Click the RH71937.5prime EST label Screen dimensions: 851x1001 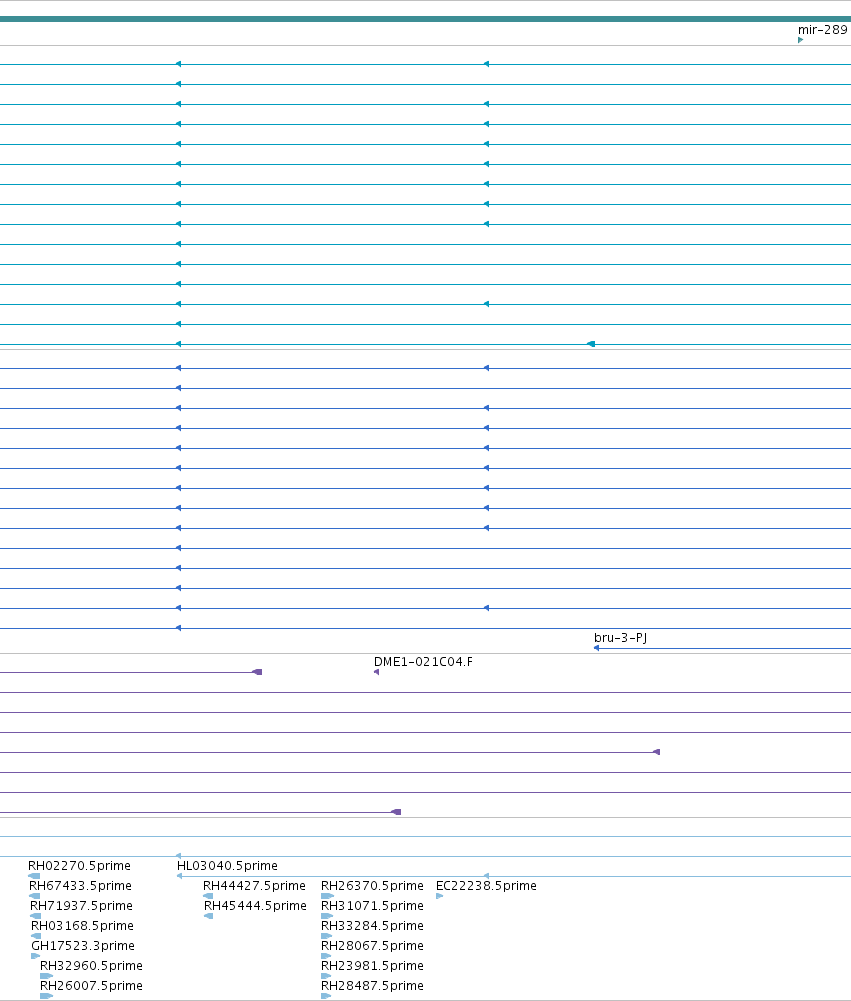(x=81, y=906)
